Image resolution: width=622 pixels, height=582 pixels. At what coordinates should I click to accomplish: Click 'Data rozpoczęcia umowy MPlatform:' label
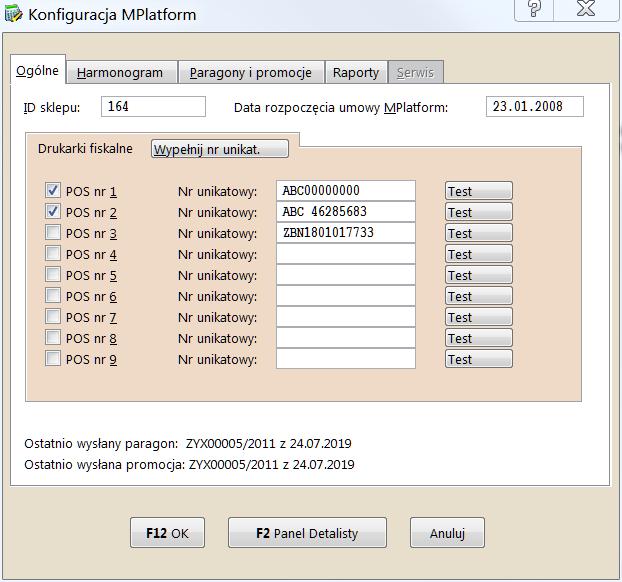341,108
